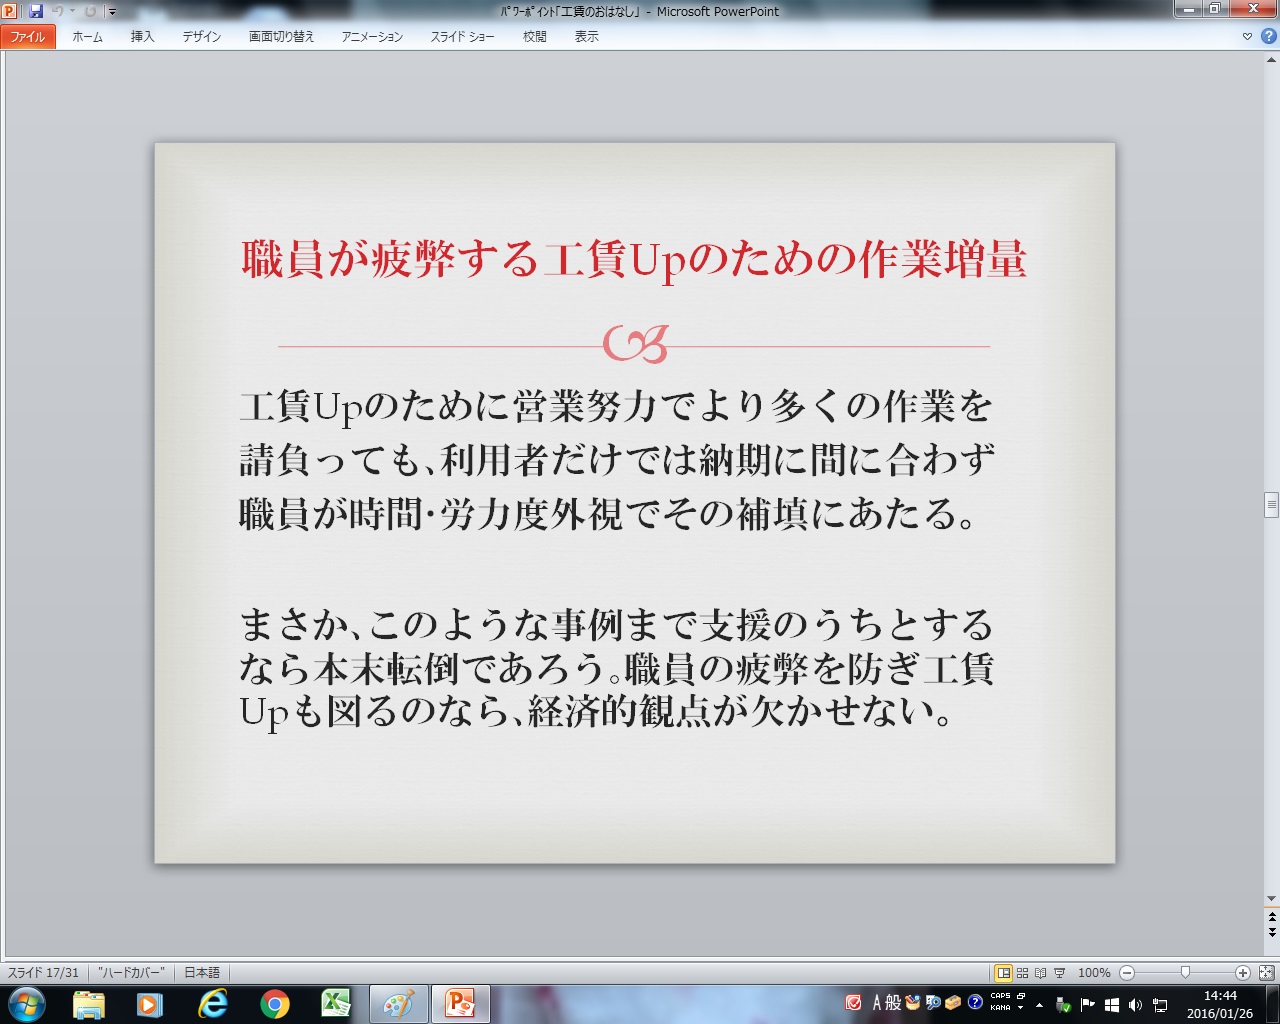Switch to Normal view using status bar icon
The image size is (1280, 1024).
coord(1003,972)
